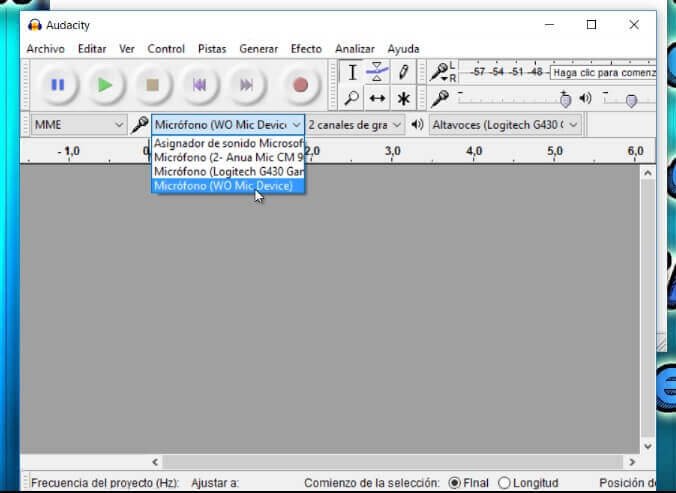Open recording meter microphone options
Screen dimensions: 676x493
click(442, 72)
